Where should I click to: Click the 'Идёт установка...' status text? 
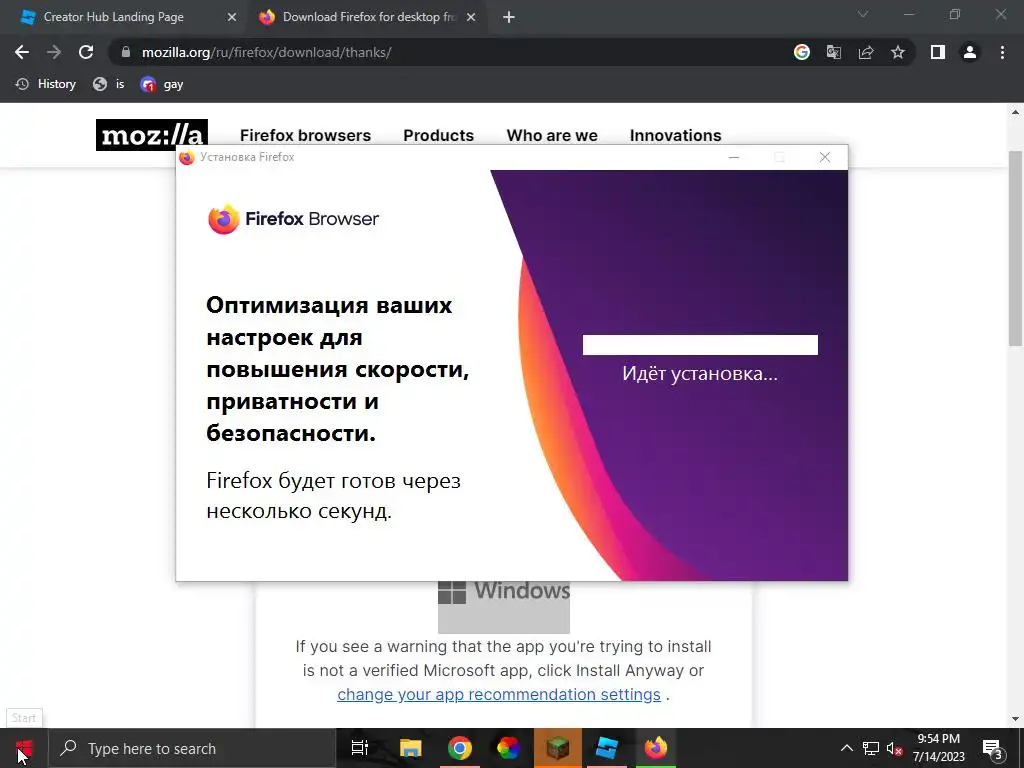click(x=700, y=374)
